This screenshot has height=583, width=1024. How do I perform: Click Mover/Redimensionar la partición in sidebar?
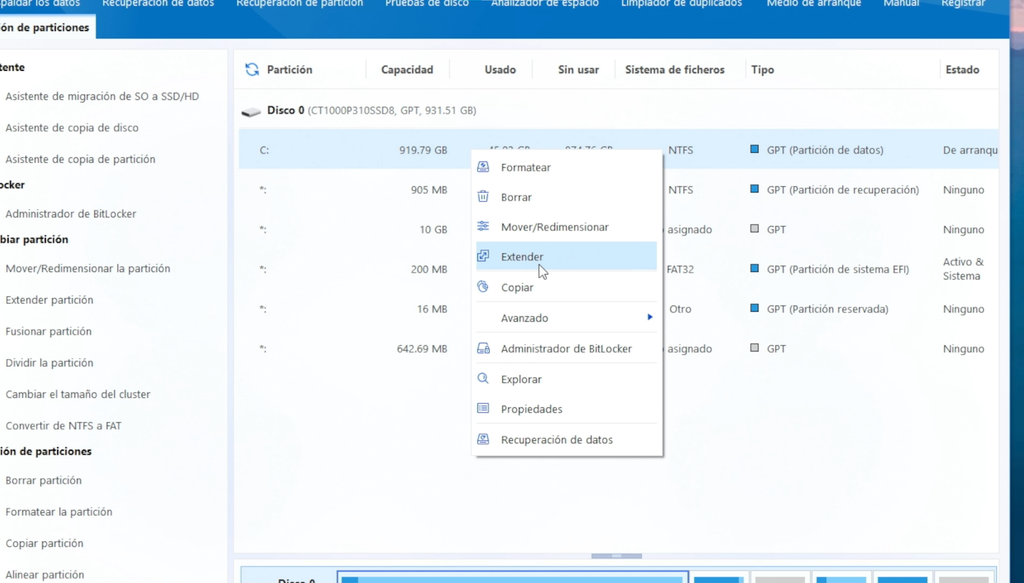88,268
